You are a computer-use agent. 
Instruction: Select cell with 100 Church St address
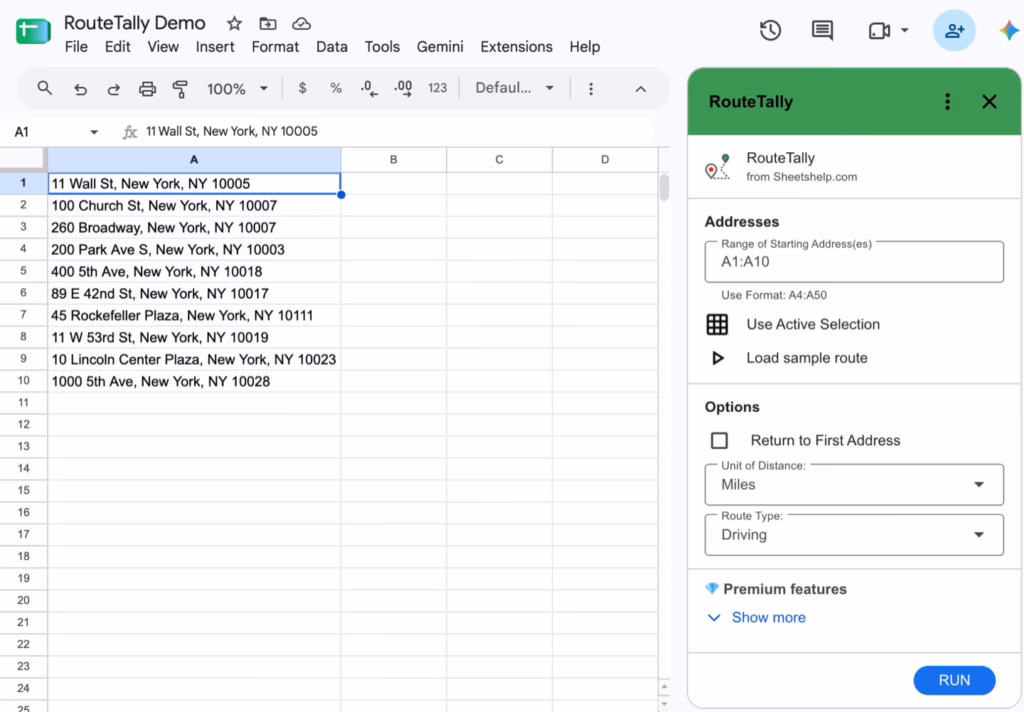point(194,206)
